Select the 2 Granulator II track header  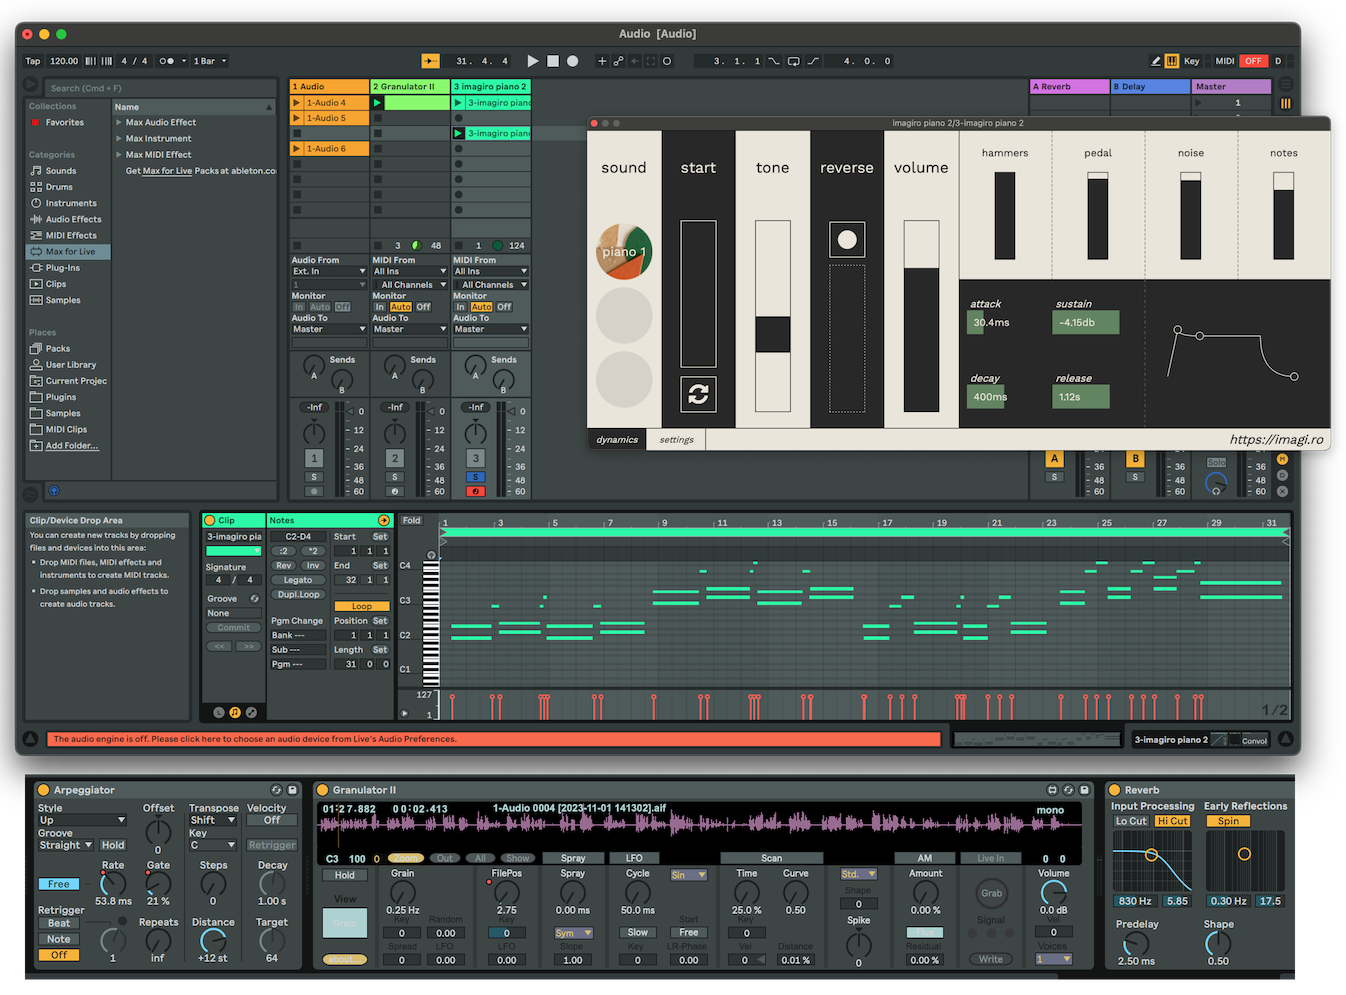410,87
